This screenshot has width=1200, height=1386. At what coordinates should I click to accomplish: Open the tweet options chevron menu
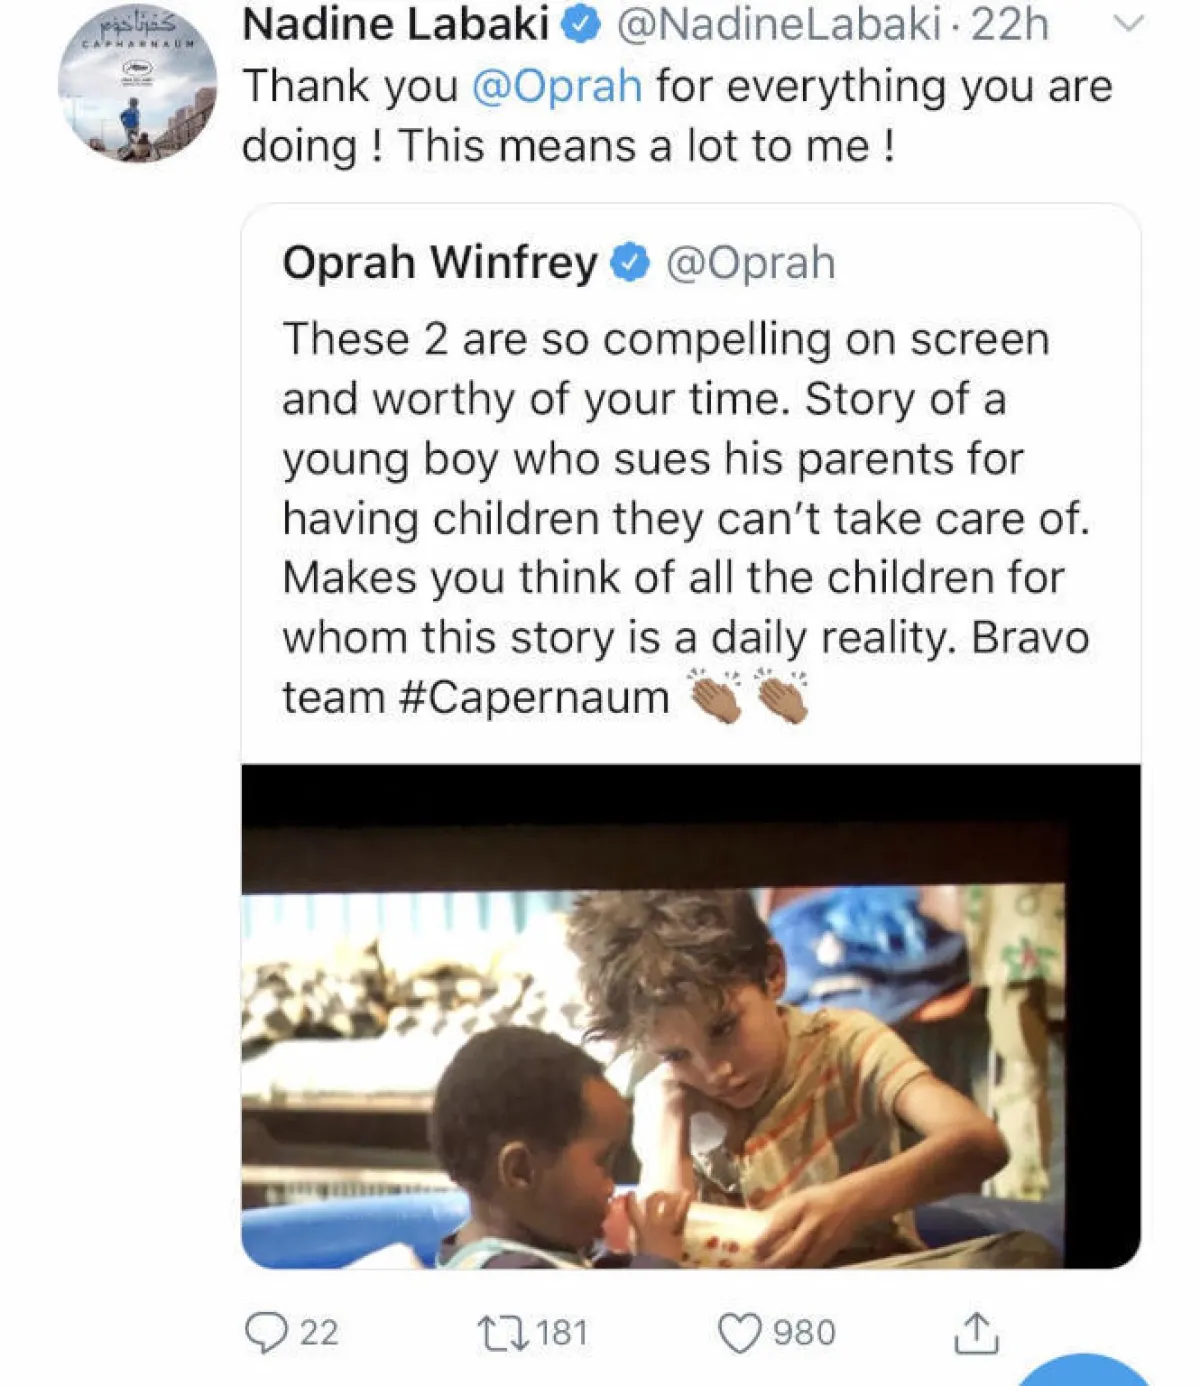click(x=1128, y=24)
